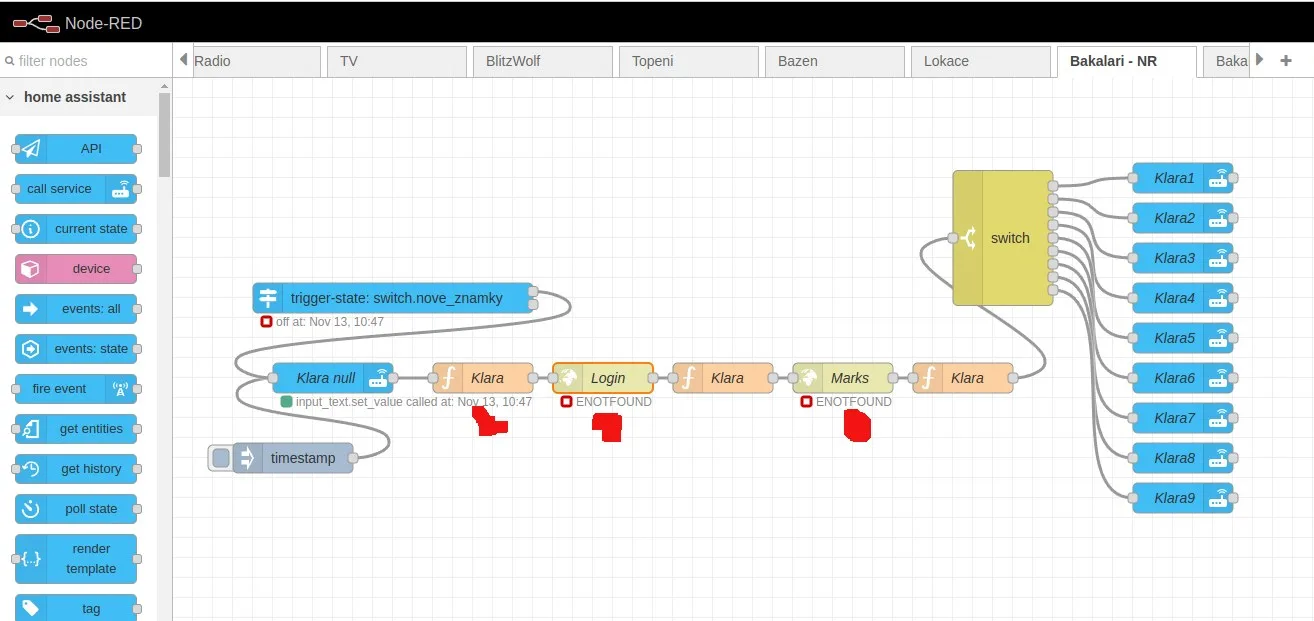
Task: Click the trigger-state node signpost icon
Action: click(268, 298)
